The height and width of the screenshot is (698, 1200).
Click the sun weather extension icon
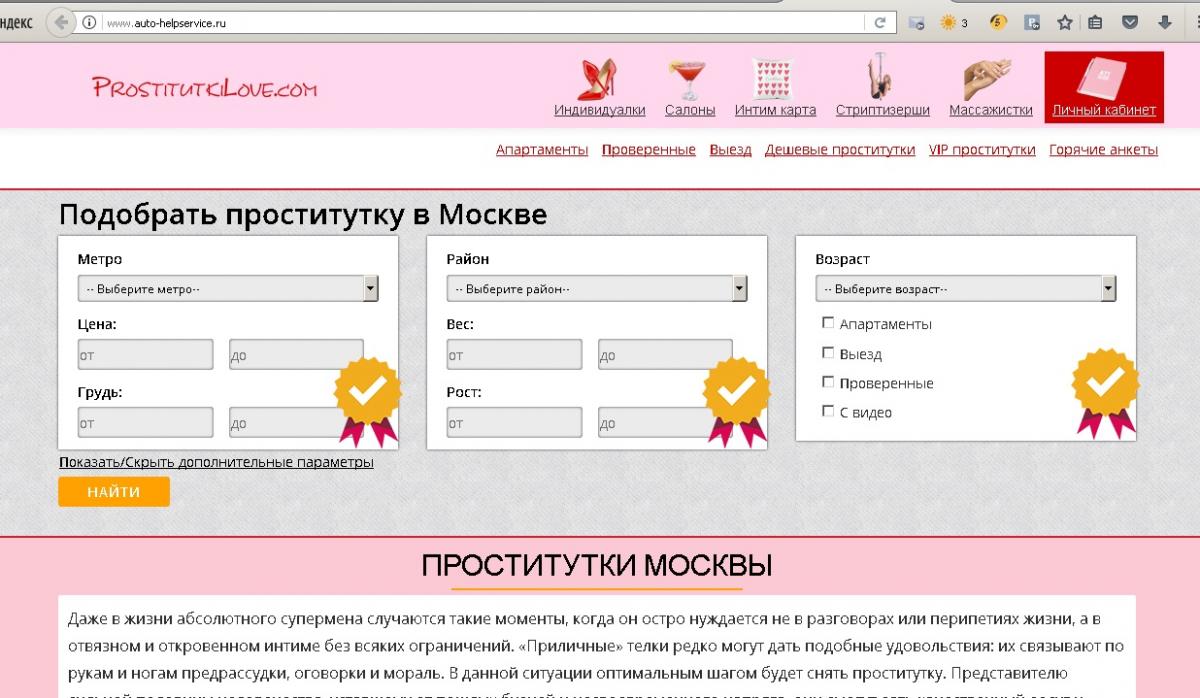pos(947,23)
